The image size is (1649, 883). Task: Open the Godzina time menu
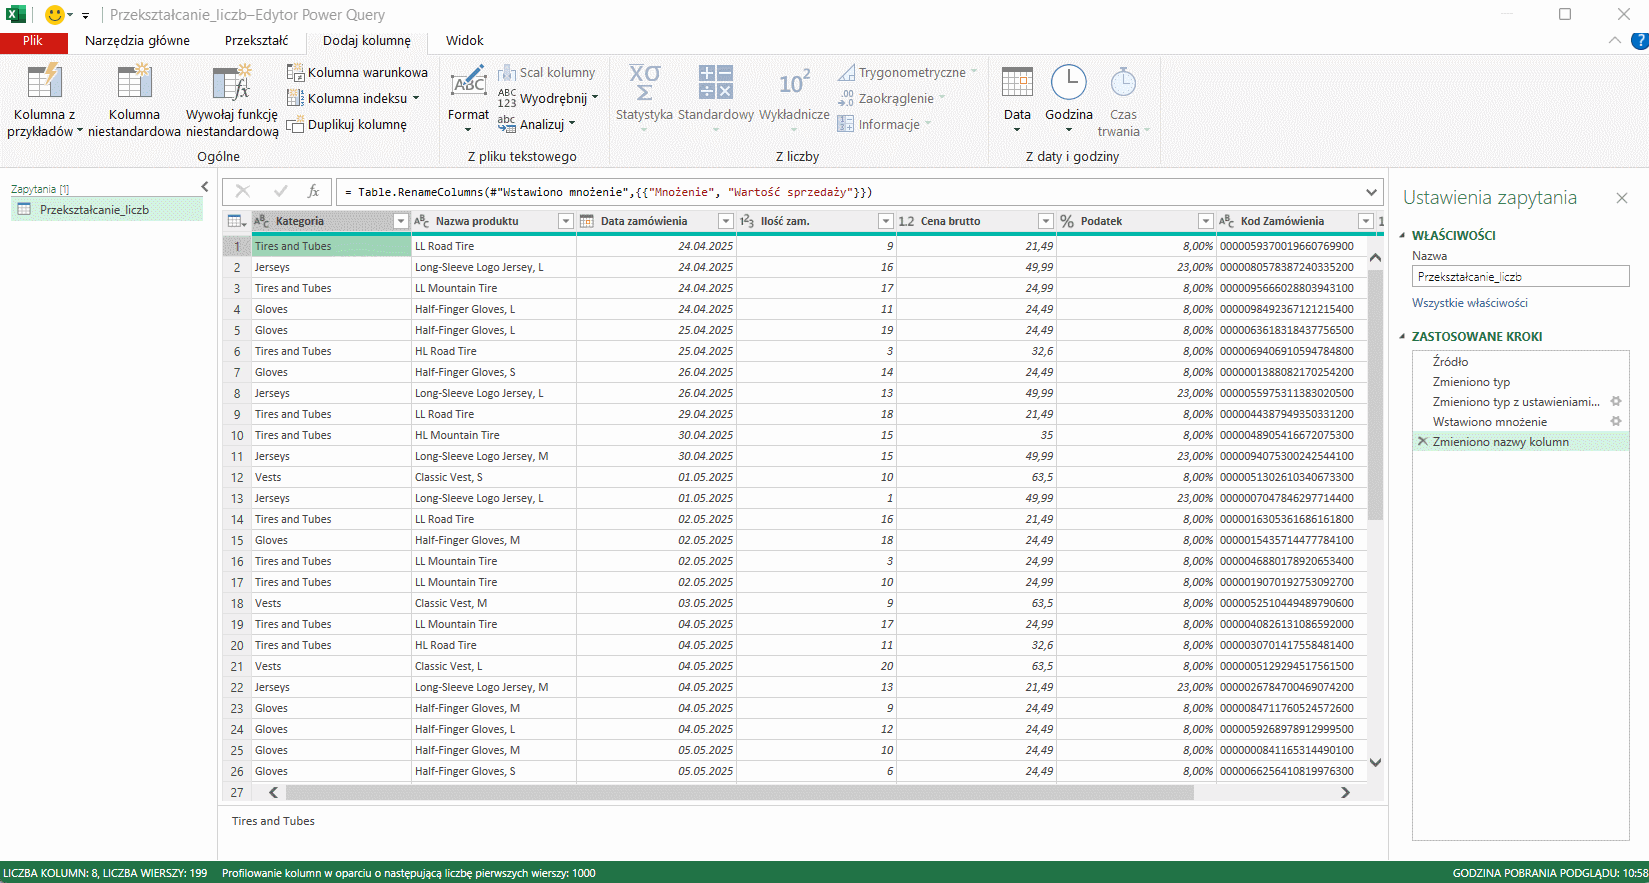[1069, 98]
